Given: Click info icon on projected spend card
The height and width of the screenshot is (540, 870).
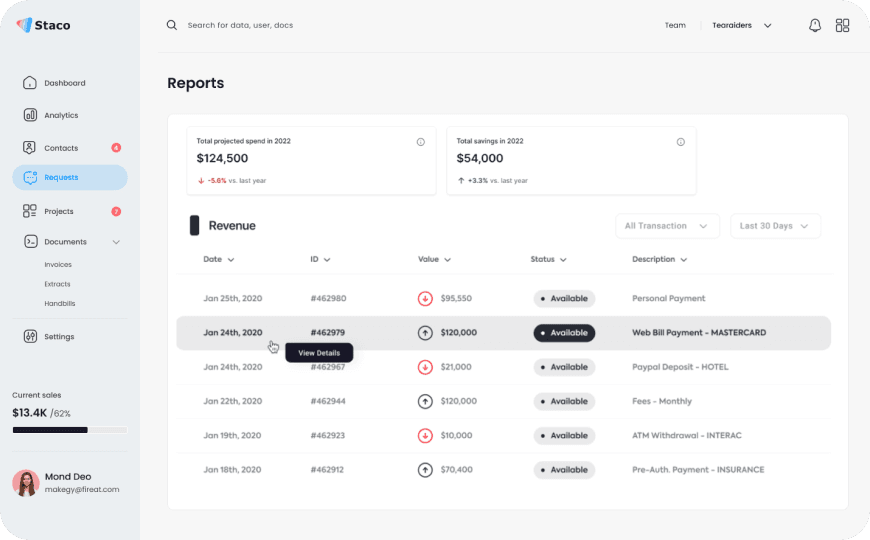Looking at the screenshot, I should [x=421, y=142].
